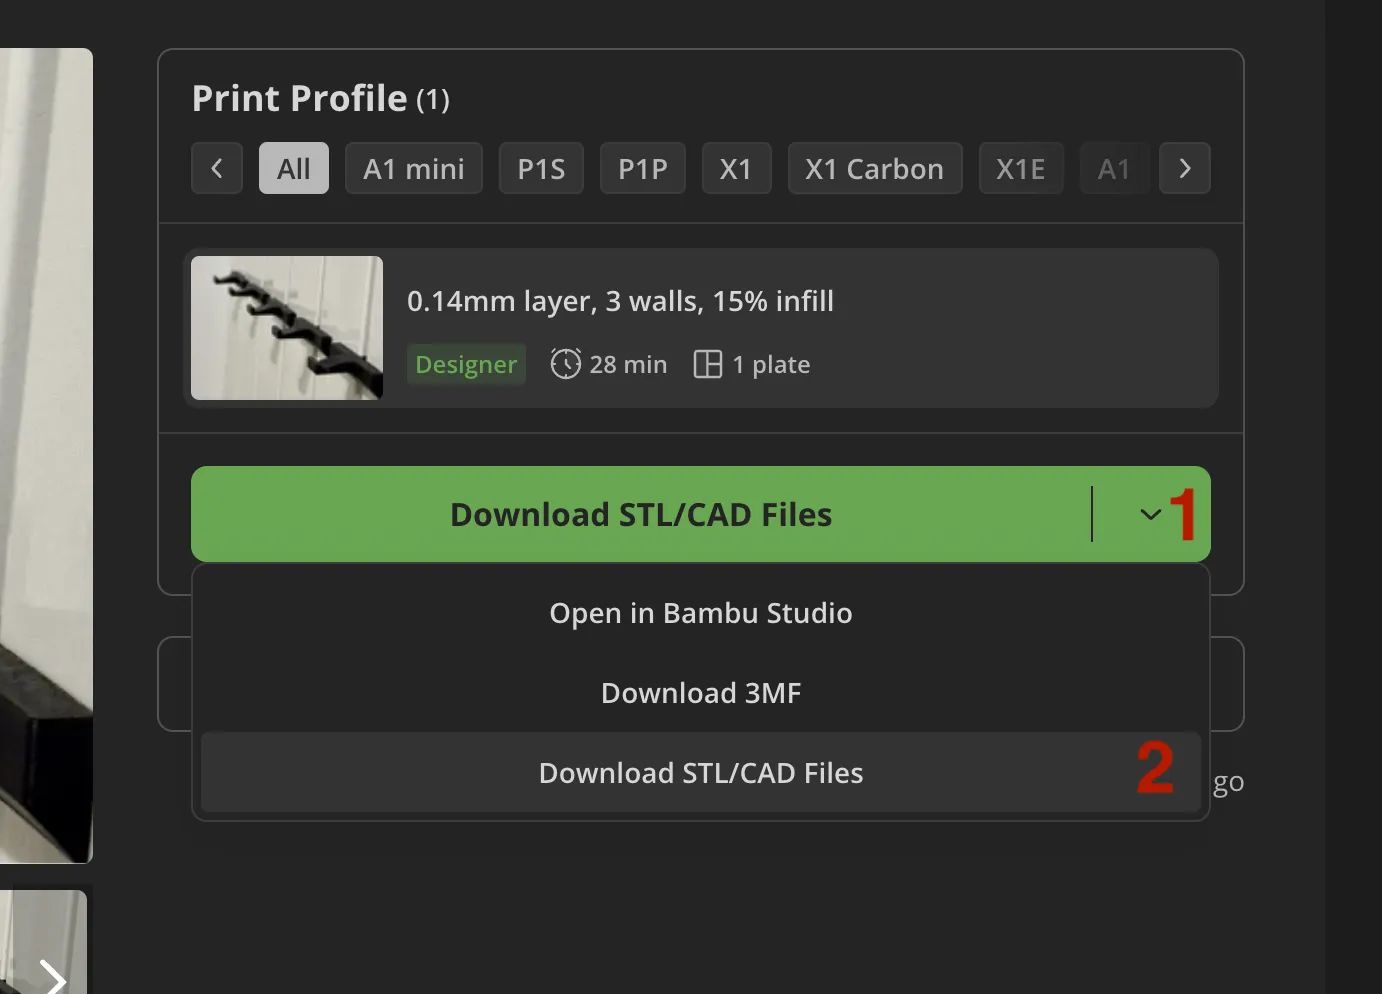The height and width of the screenshot is (994, 1382).
Task: Filter profiles by P1S printer
Action: pos(541,168)
